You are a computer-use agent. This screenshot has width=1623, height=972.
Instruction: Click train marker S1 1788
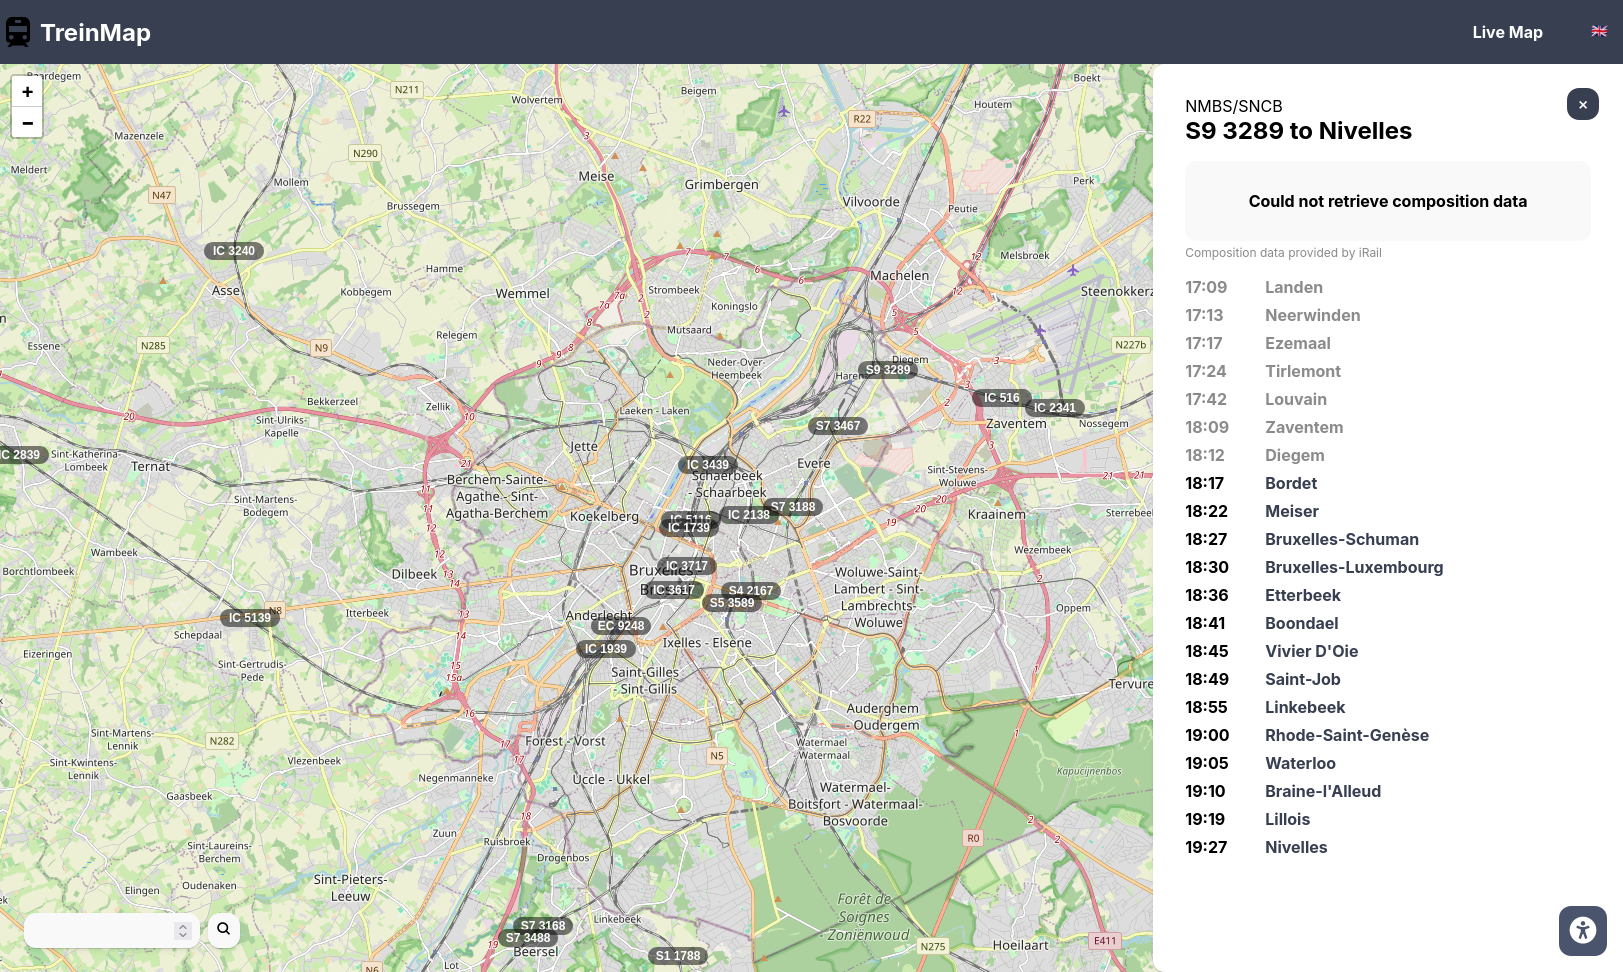click(x=677, y=956)
